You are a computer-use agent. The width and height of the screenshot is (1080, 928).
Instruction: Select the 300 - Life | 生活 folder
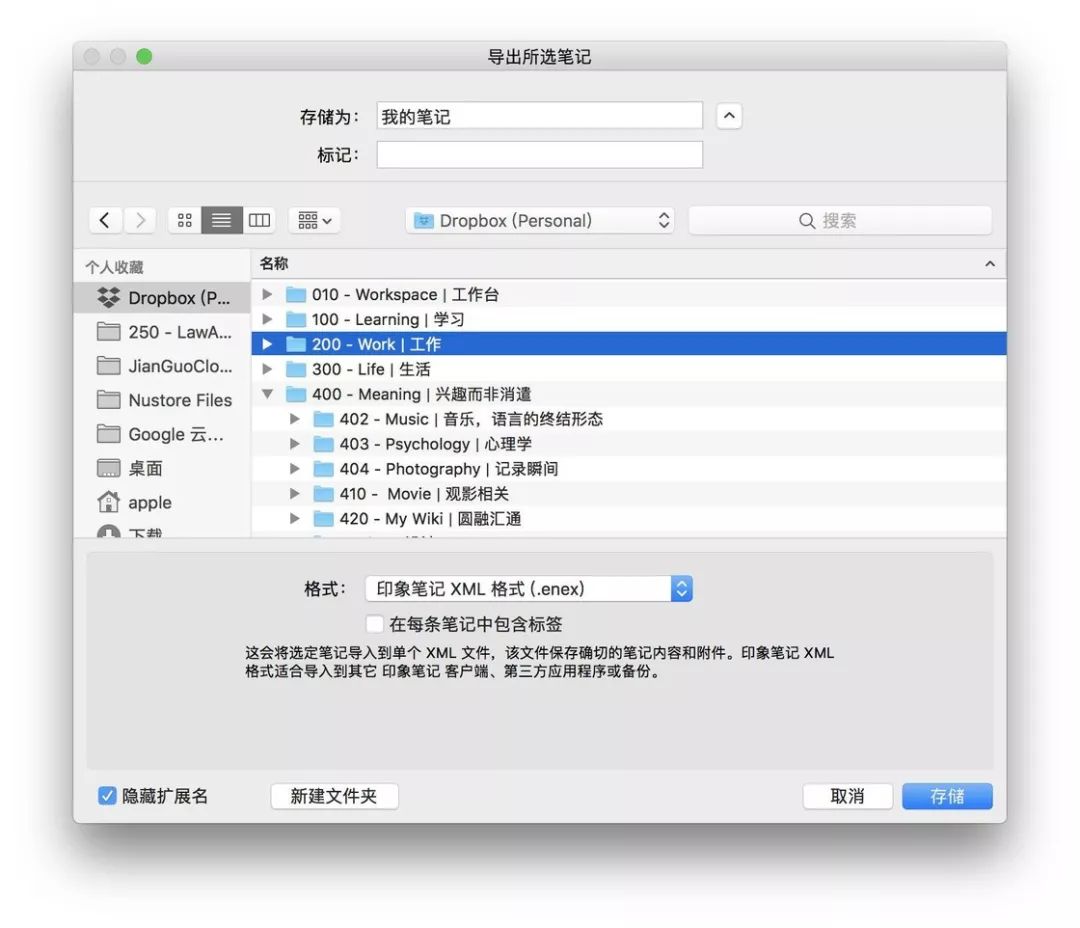tap(629, 369)
